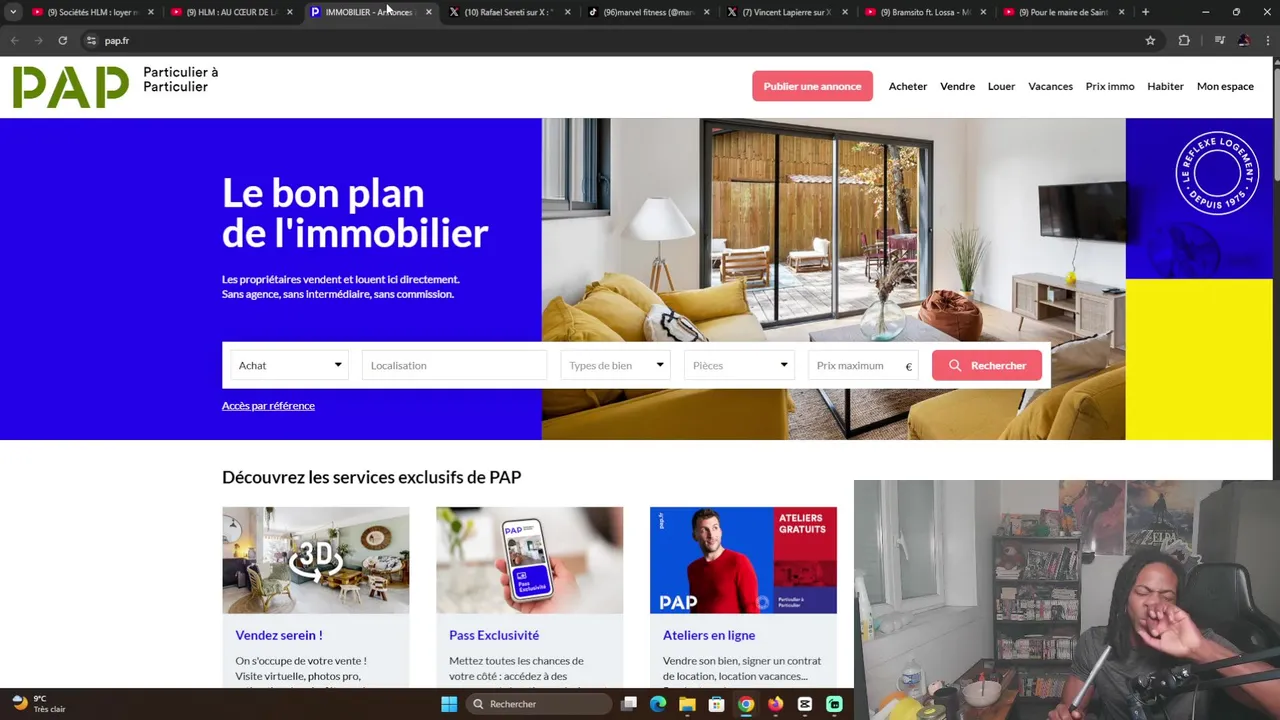Switch to the Bramsito ft. Lossa tab
This screenshot has height=720, width=1280.
point(925,12)
